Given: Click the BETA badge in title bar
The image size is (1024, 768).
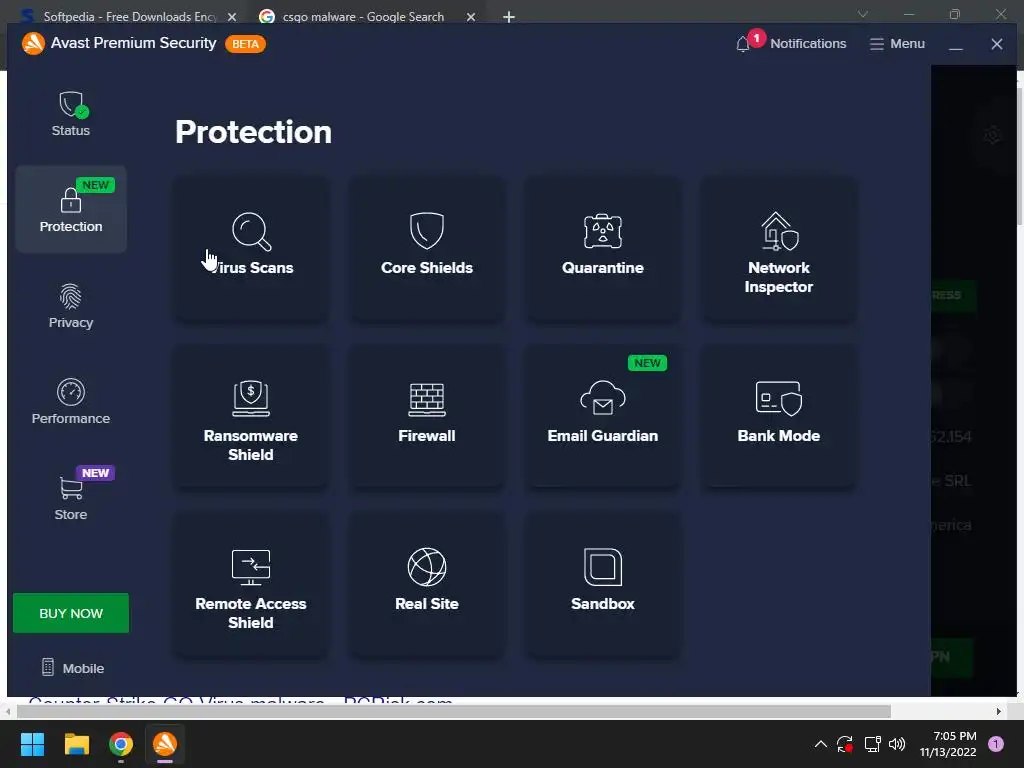Looking at the screenshot, I should point(246,44).
